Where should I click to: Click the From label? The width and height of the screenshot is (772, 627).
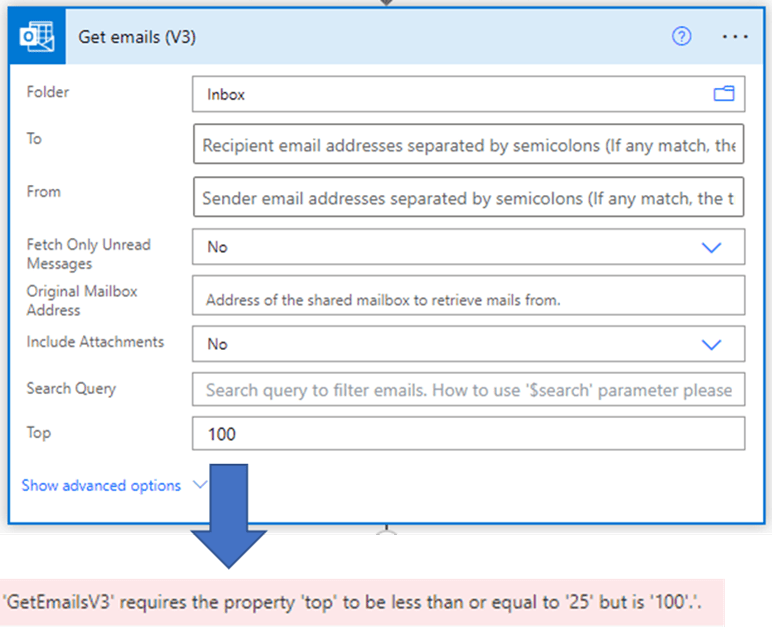44,191
